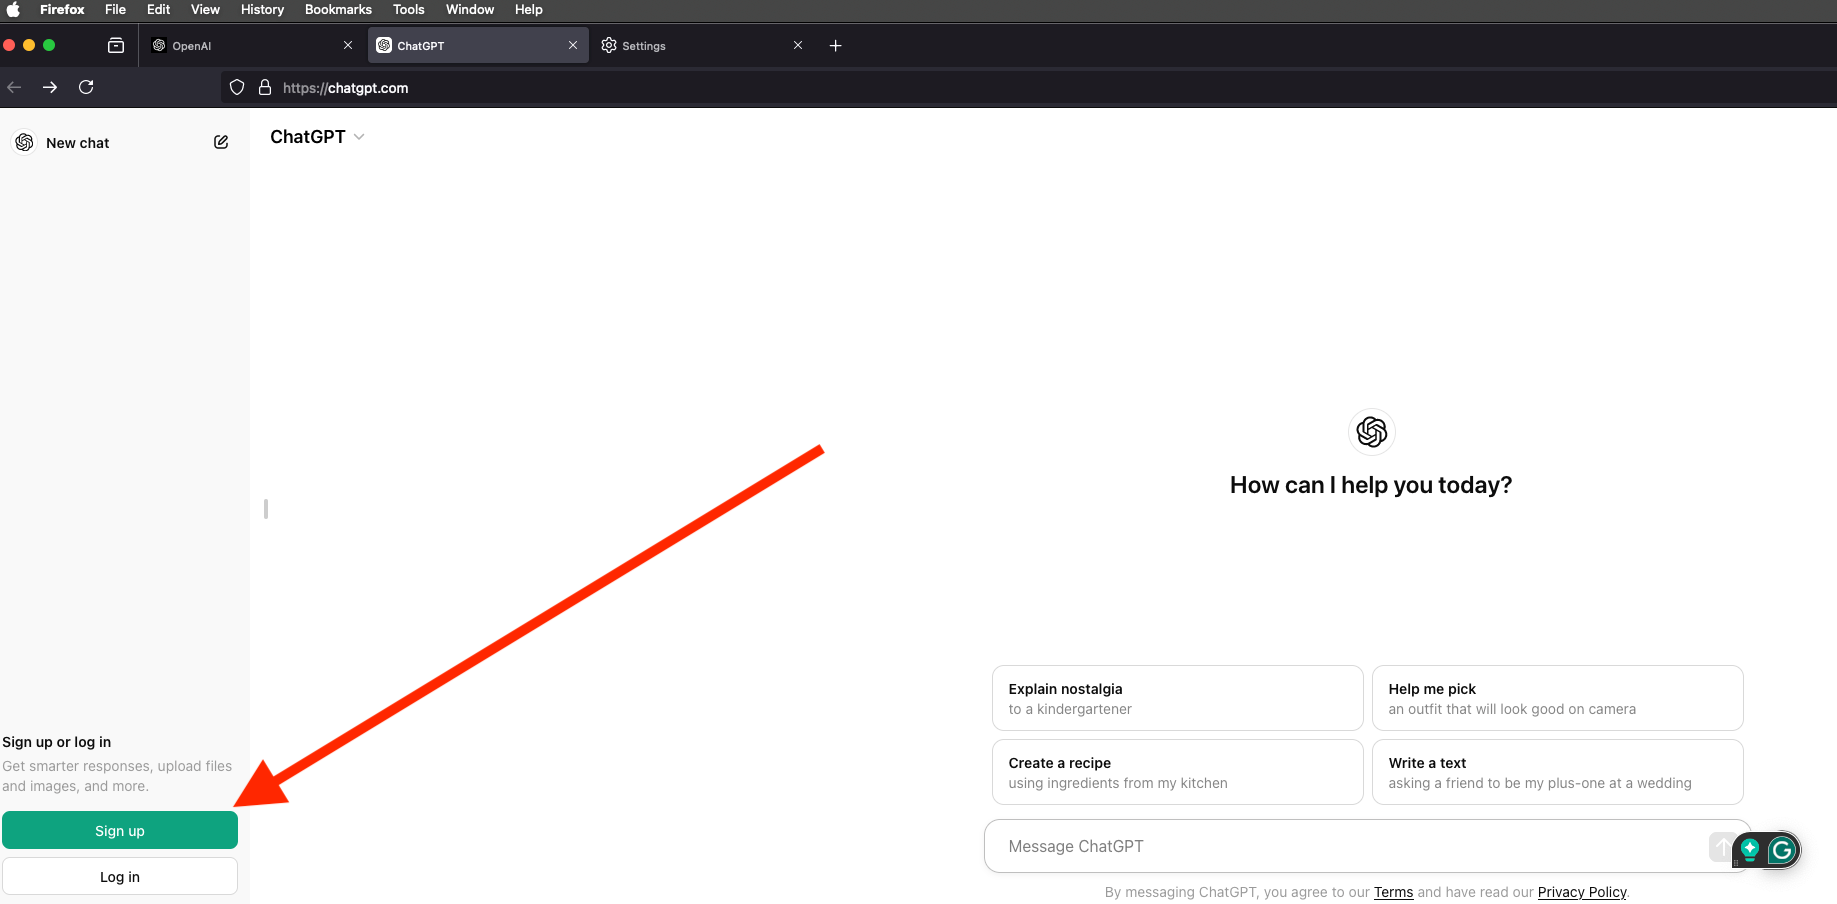Click the tracking protection shield icon

[x=237, y=87]
